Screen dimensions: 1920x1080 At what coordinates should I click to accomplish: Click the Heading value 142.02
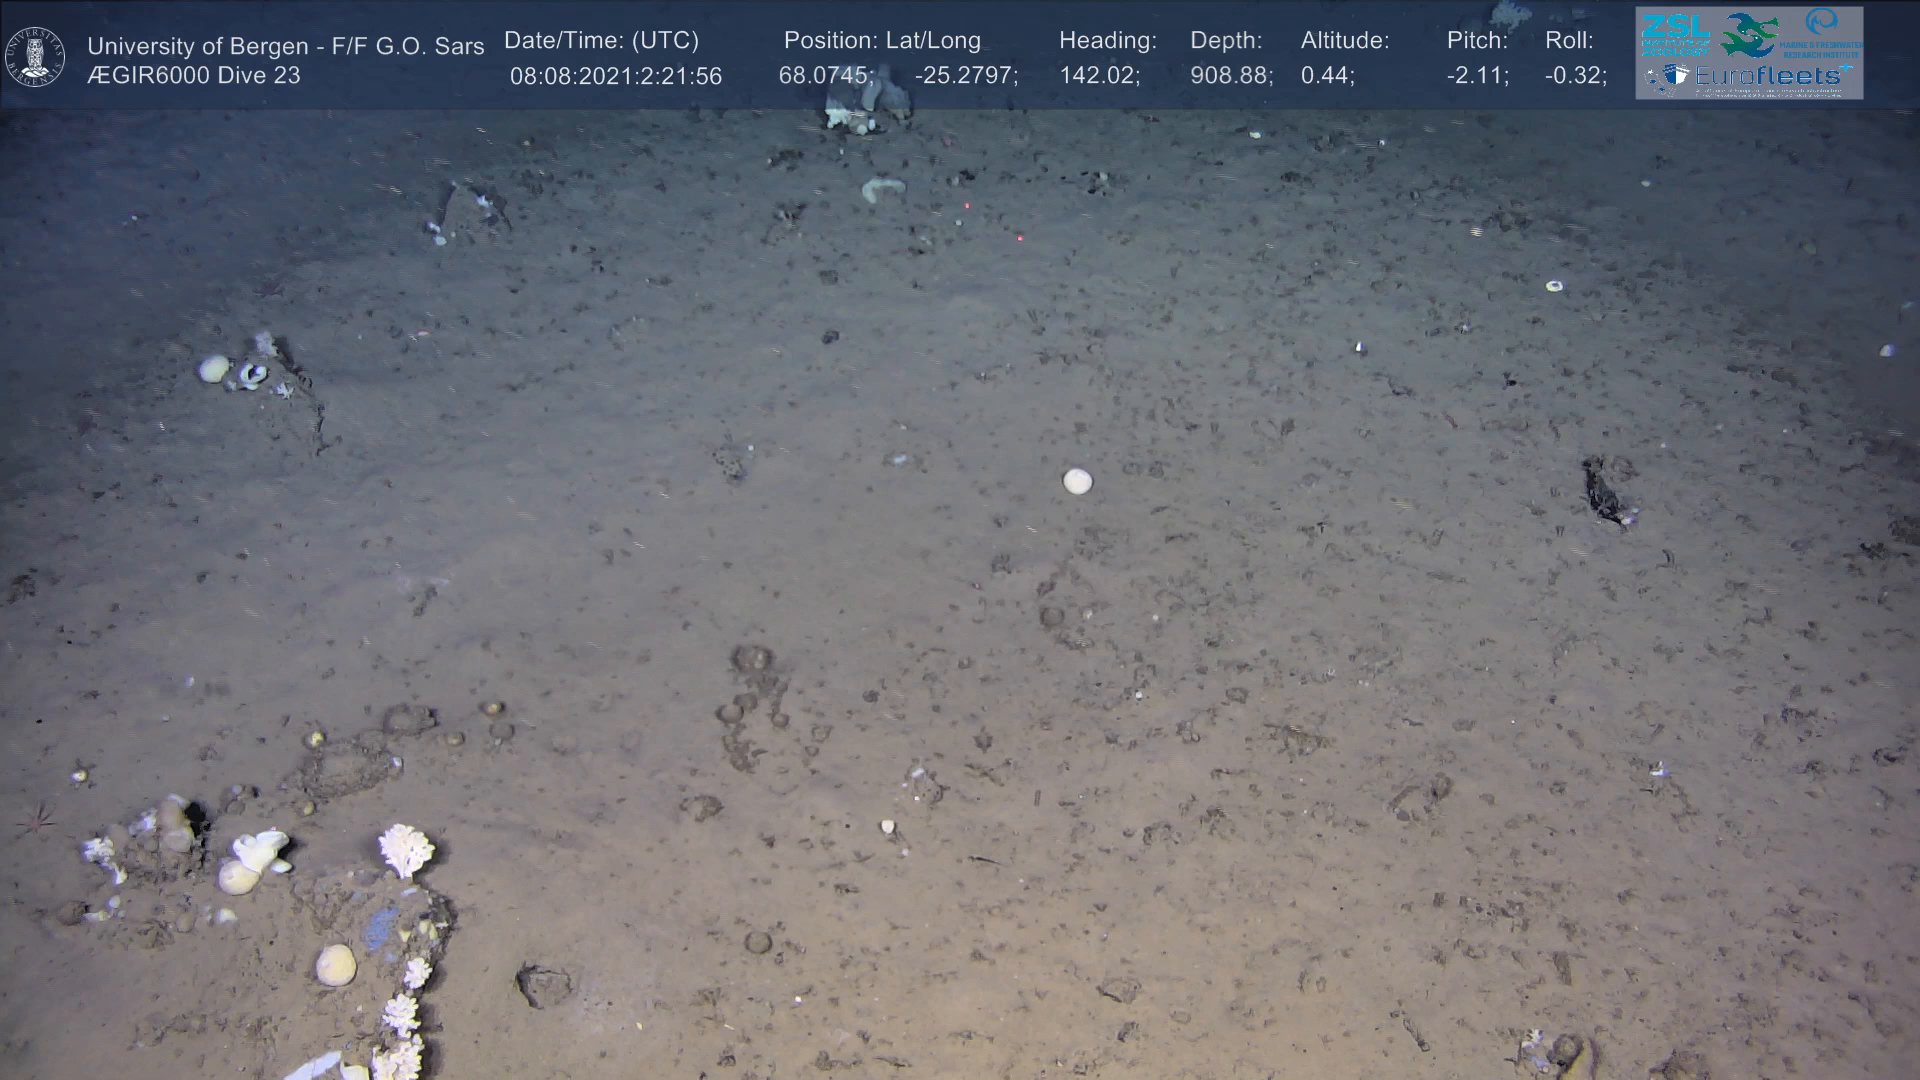tap(1099, 76)
